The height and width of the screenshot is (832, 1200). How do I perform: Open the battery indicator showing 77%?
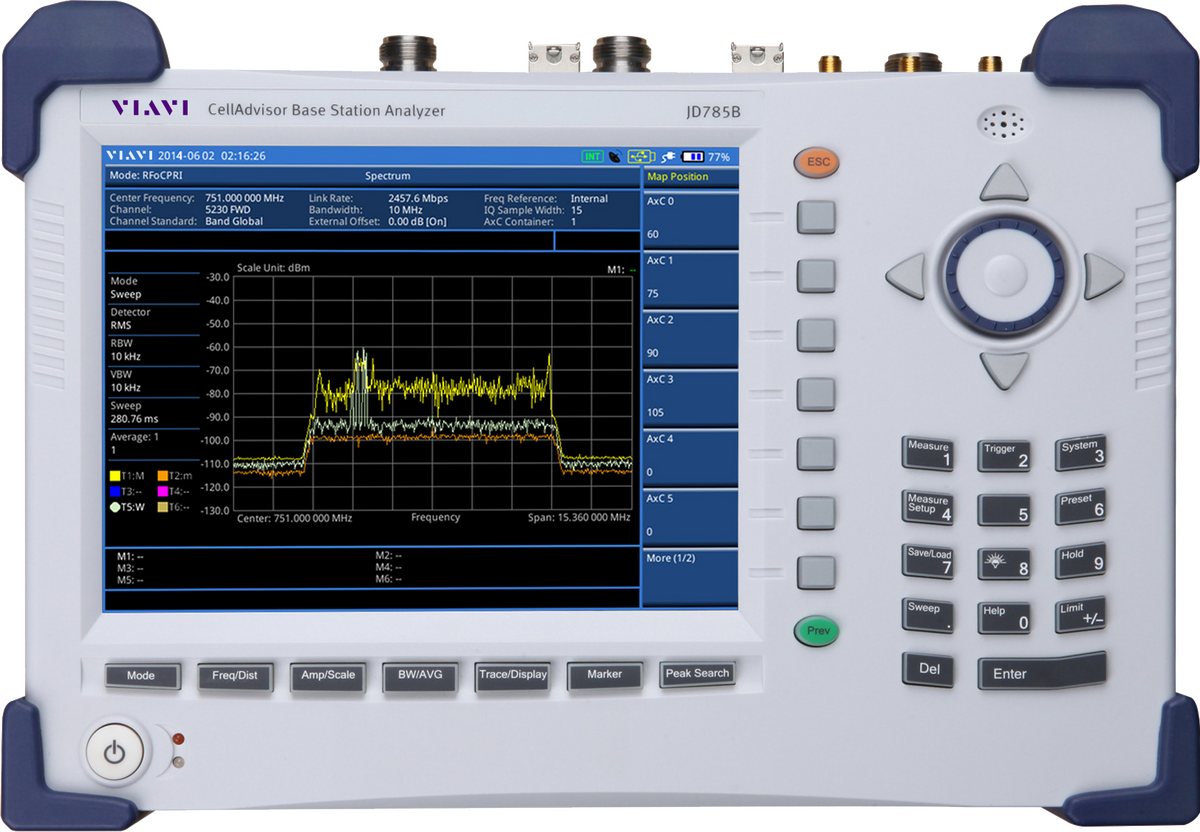pyautogui.click(x=692, y=157)
